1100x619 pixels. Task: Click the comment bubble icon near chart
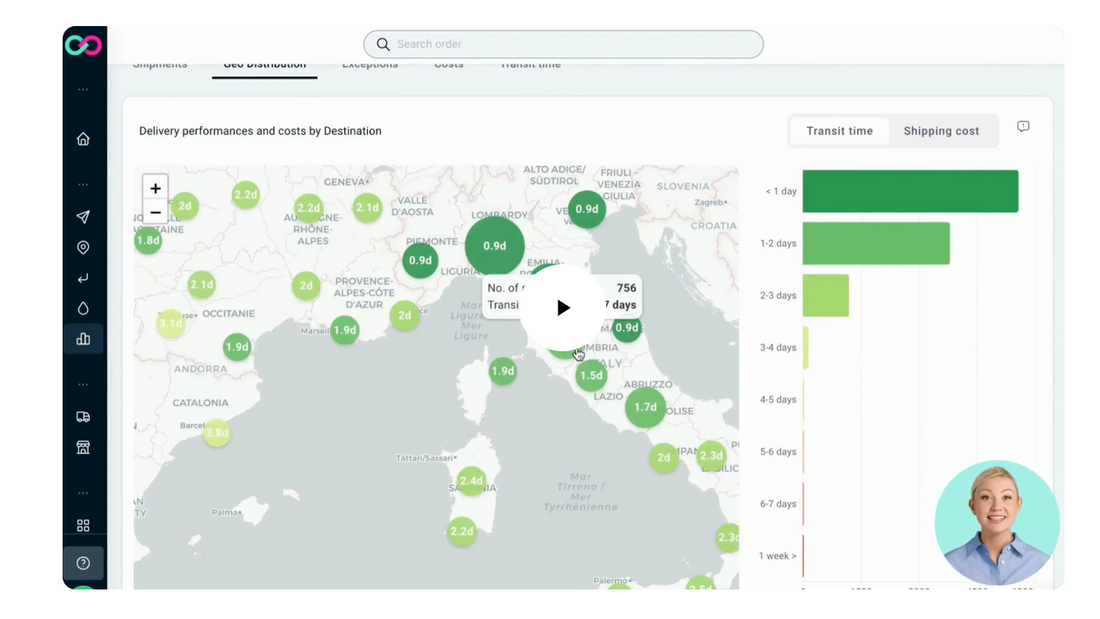(1023, 126)
